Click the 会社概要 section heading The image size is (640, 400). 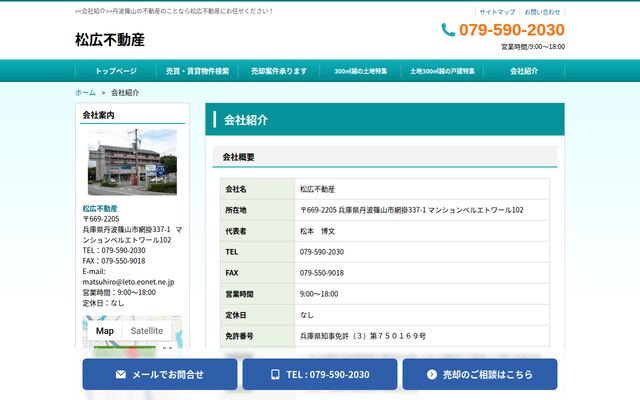pyautogui.click(x=238, y=157)
